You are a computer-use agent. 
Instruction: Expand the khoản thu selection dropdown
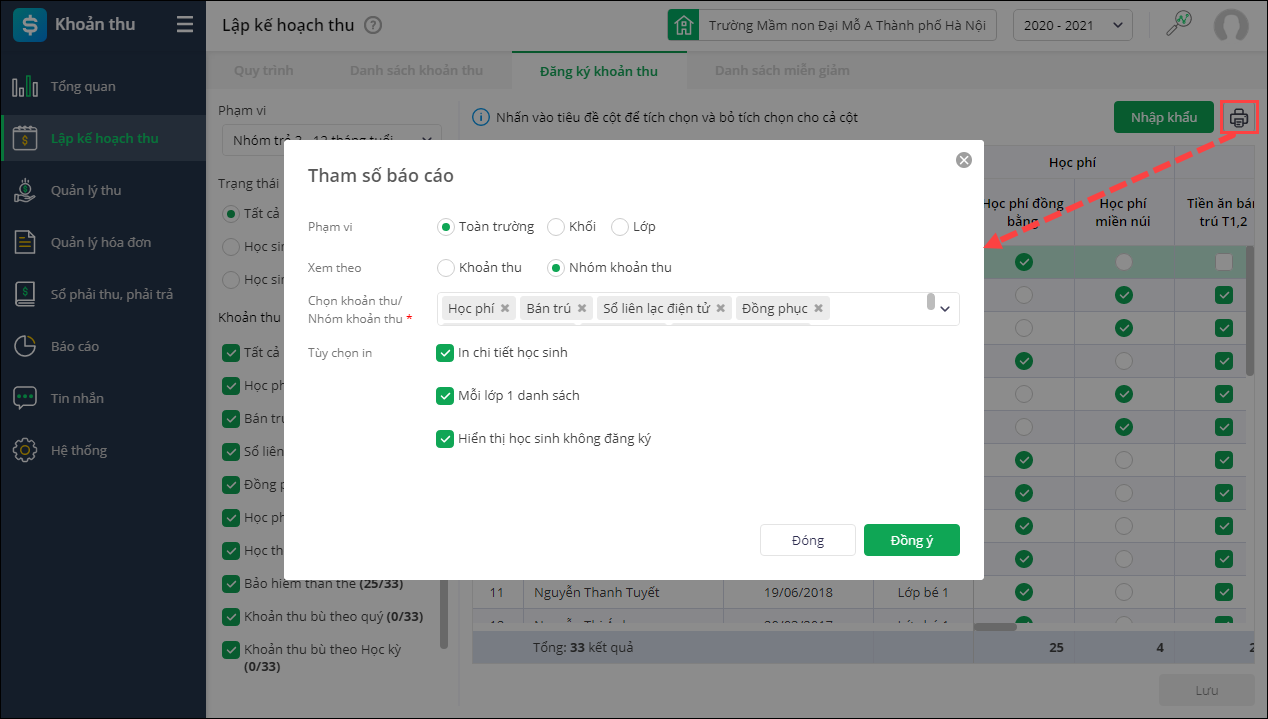click(945, 309)
